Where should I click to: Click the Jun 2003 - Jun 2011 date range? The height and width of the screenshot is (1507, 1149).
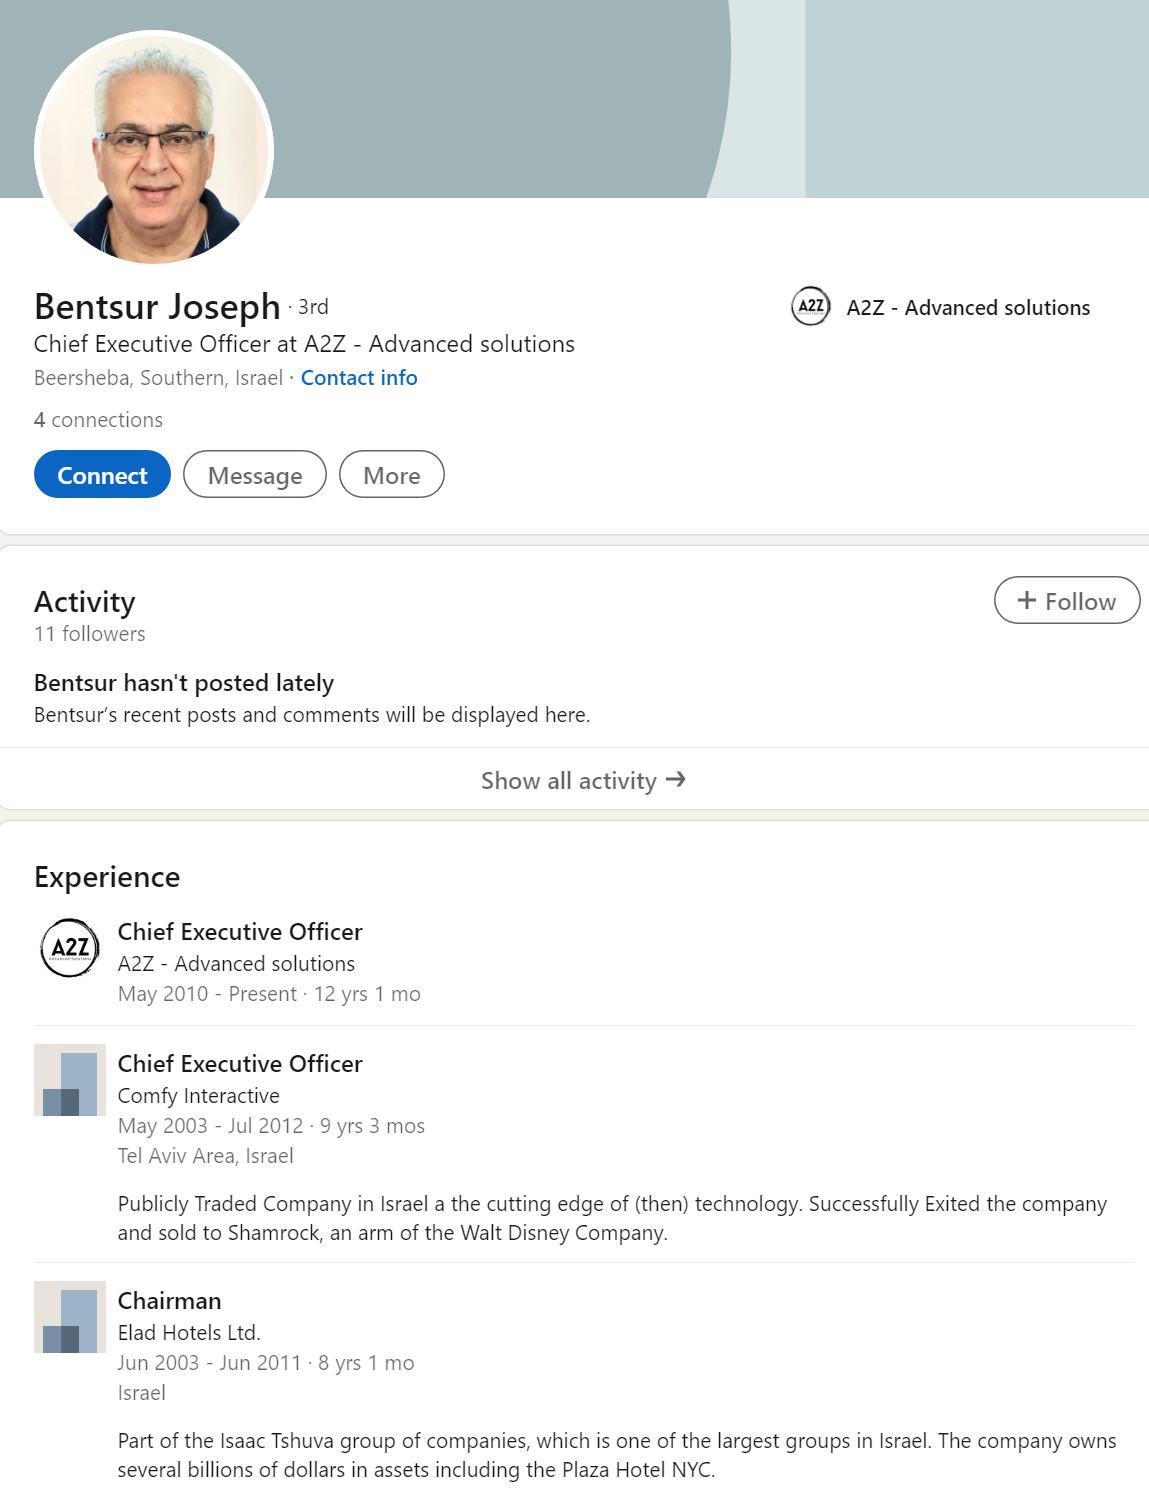tap(209, 1363)
